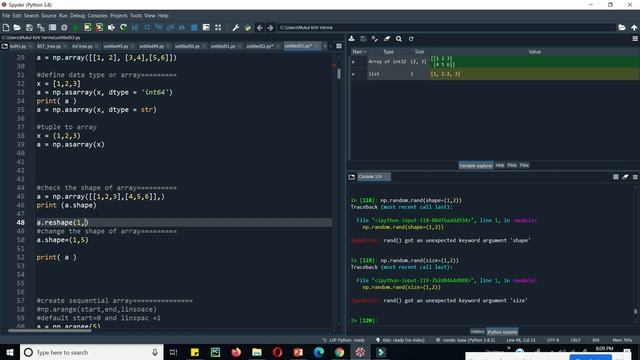Open the File menu
Screen dimensions: 640x360
tap(6, 16)
